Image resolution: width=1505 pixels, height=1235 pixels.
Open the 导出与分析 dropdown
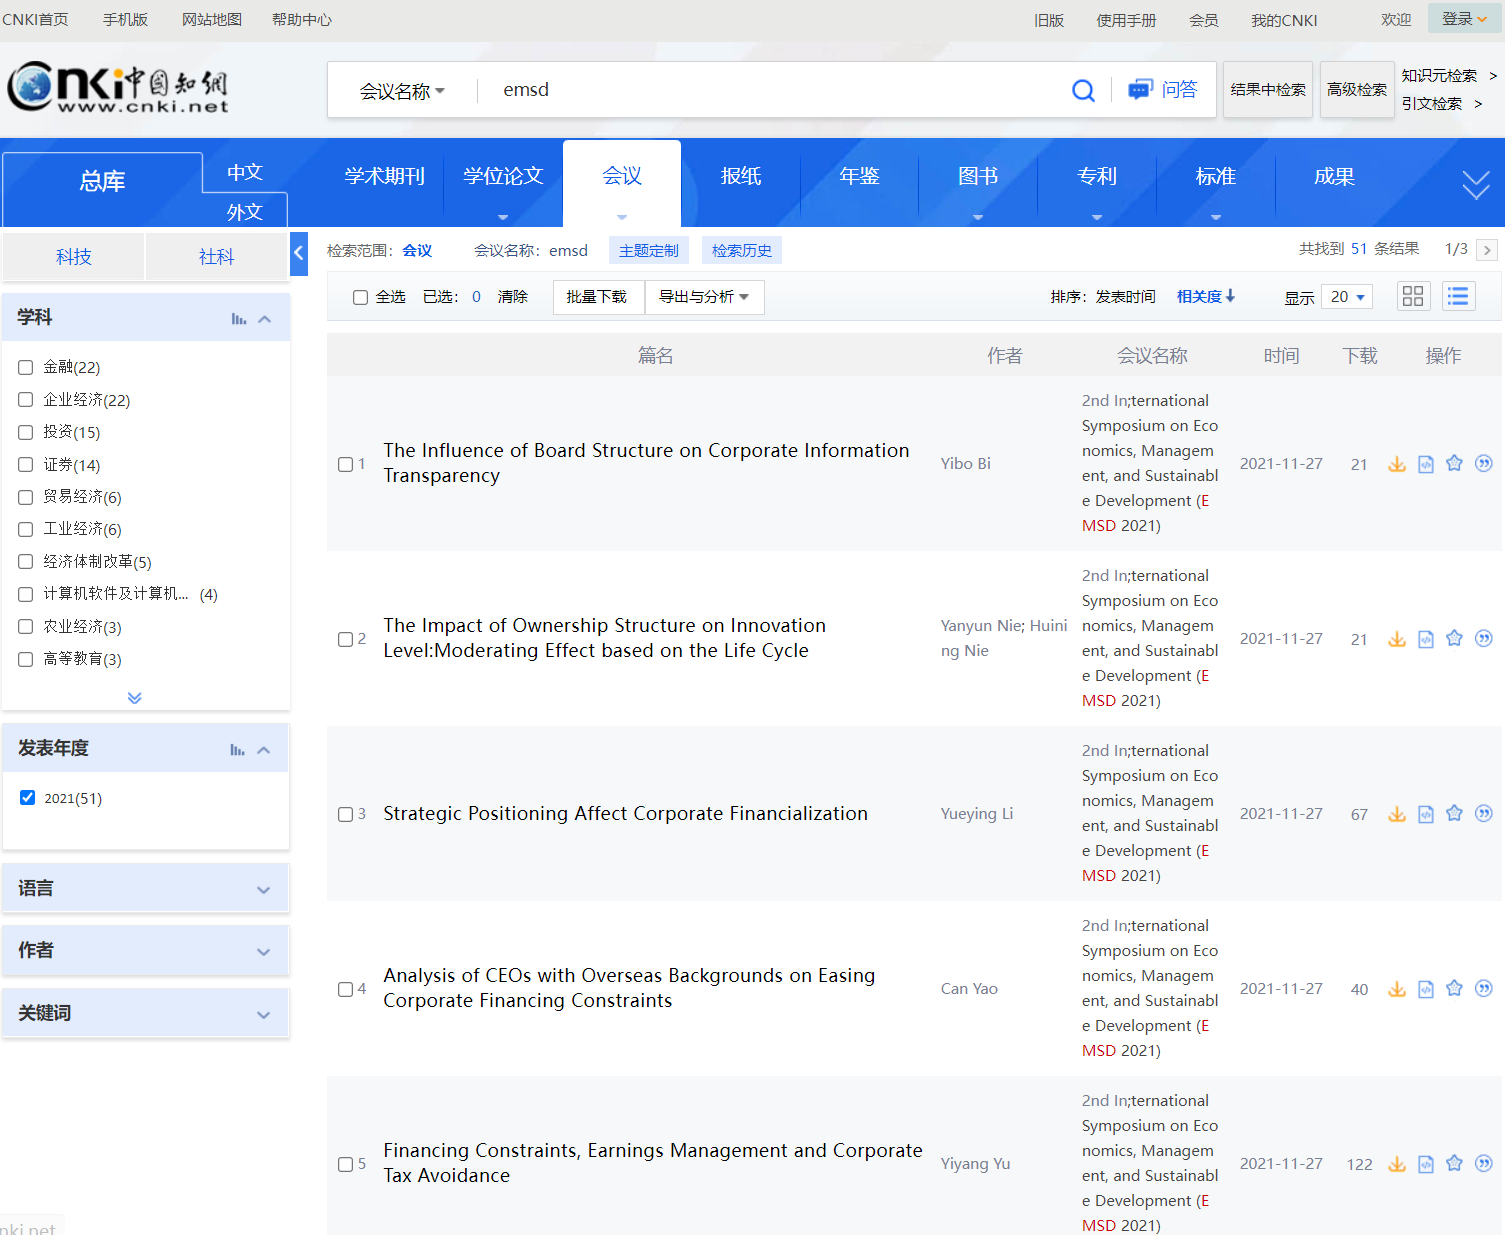pyautogui.click(x=705, y=297)
